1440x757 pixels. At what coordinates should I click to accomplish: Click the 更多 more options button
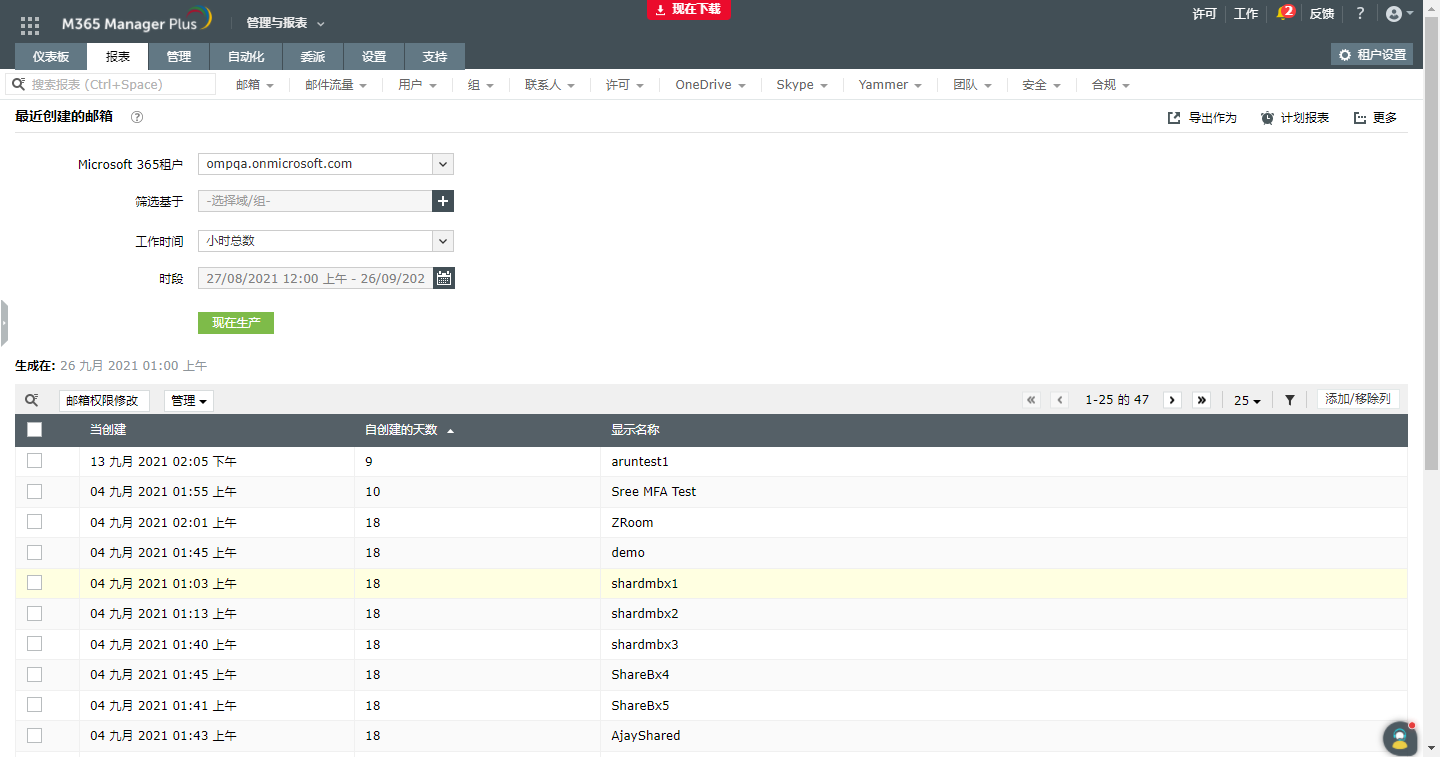pos(1375,118)
